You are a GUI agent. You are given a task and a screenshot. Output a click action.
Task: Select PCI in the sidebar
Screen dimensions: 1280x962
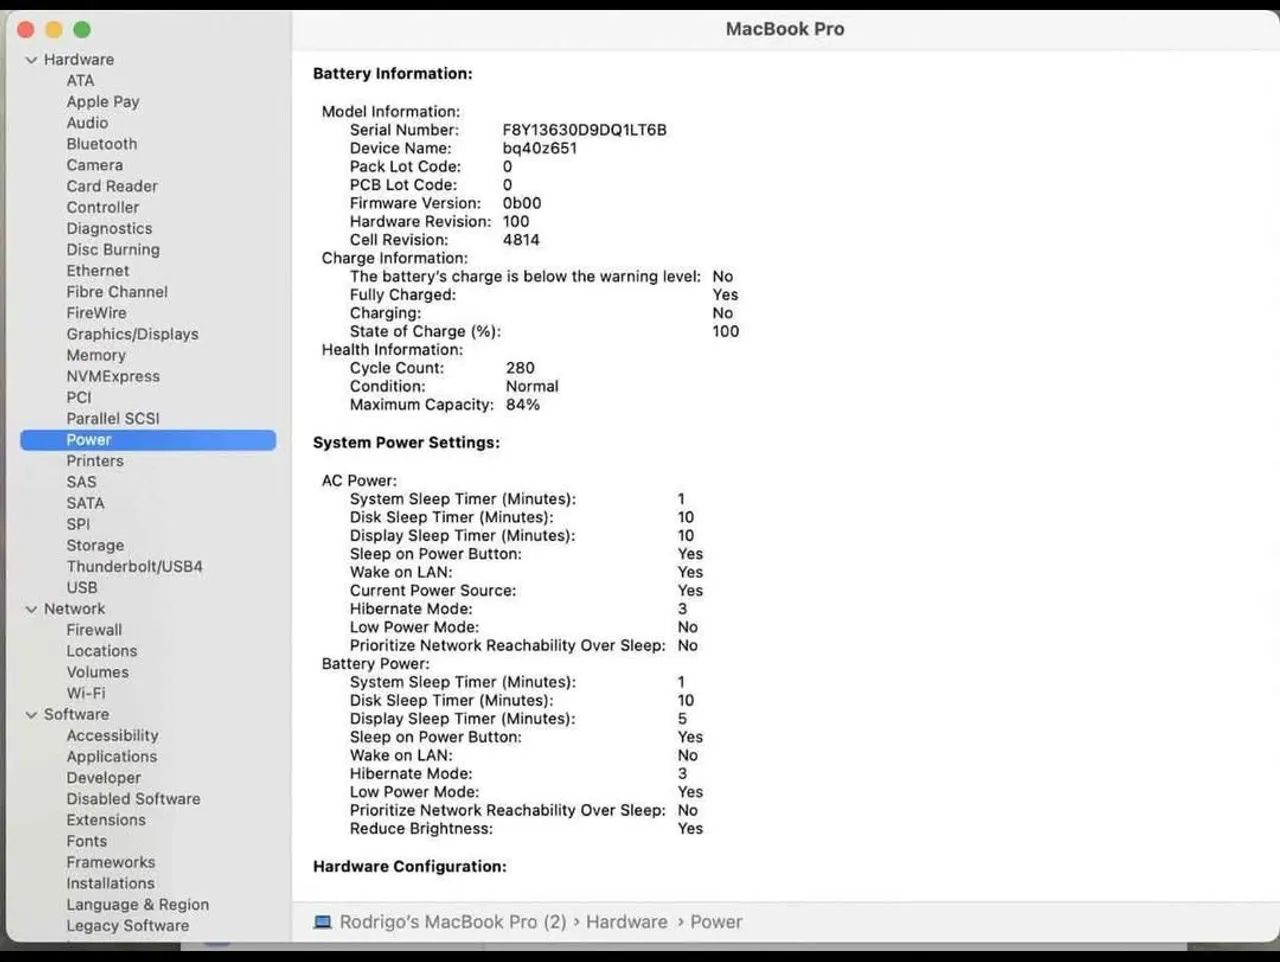click(x=79, y=397)
